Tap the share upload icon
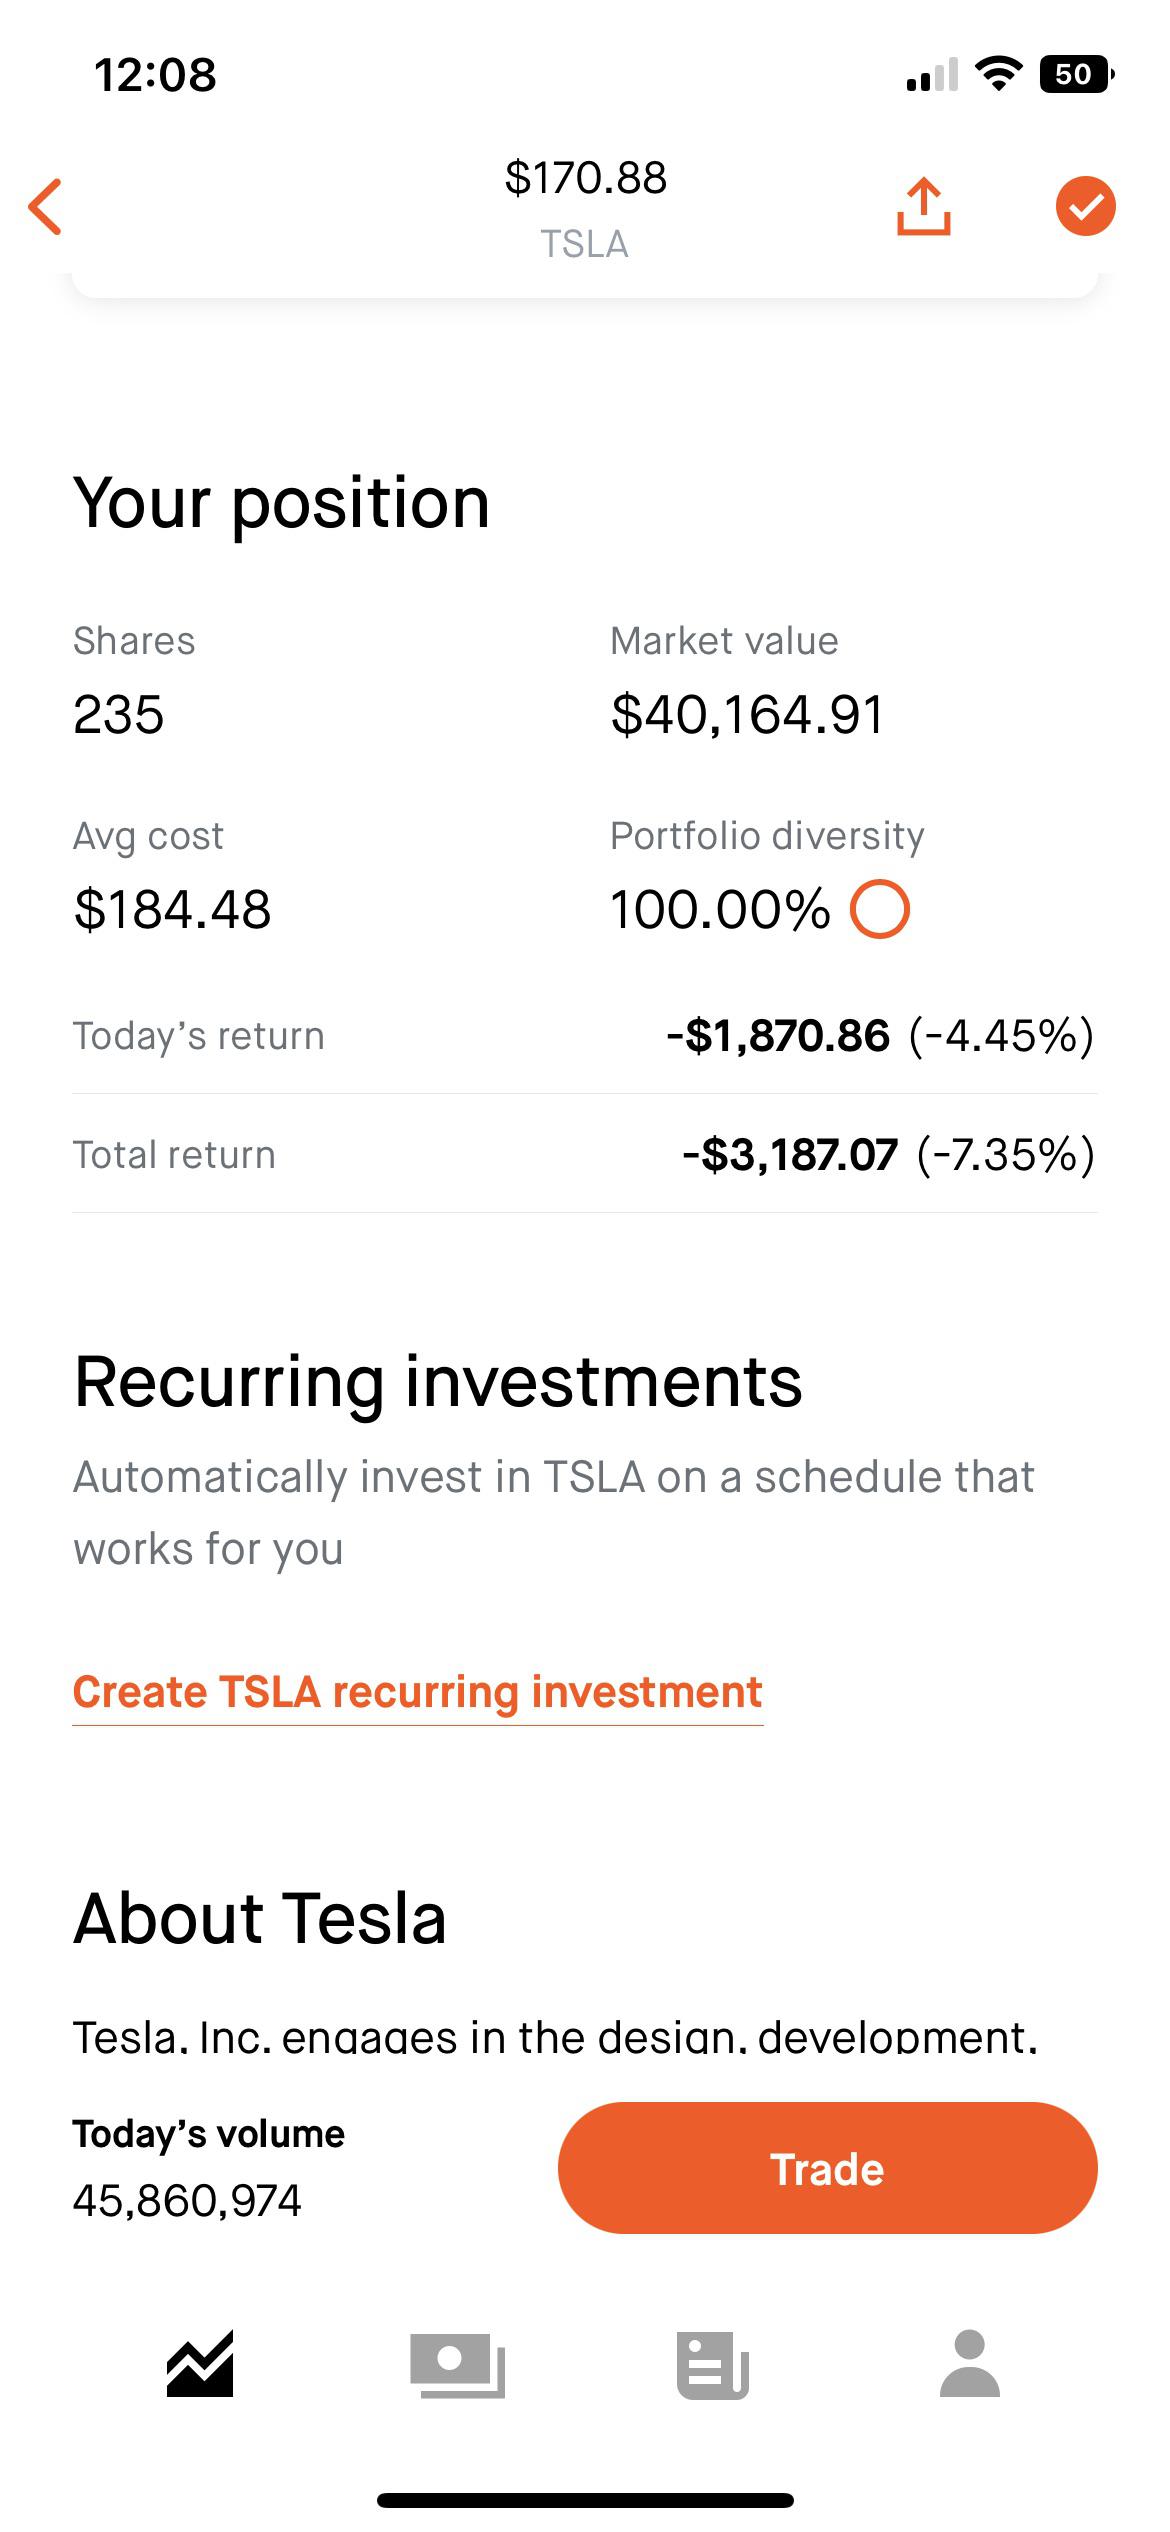This screenshot has width=1170, height=2532. click(923, 207)
